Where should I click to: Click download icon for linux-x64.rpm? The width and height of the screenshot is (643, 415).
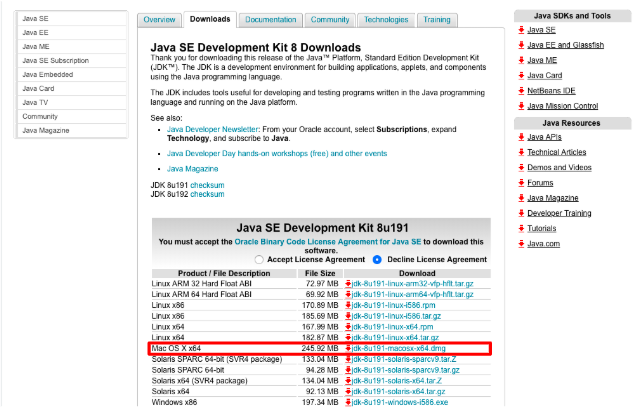coord(348,327)
